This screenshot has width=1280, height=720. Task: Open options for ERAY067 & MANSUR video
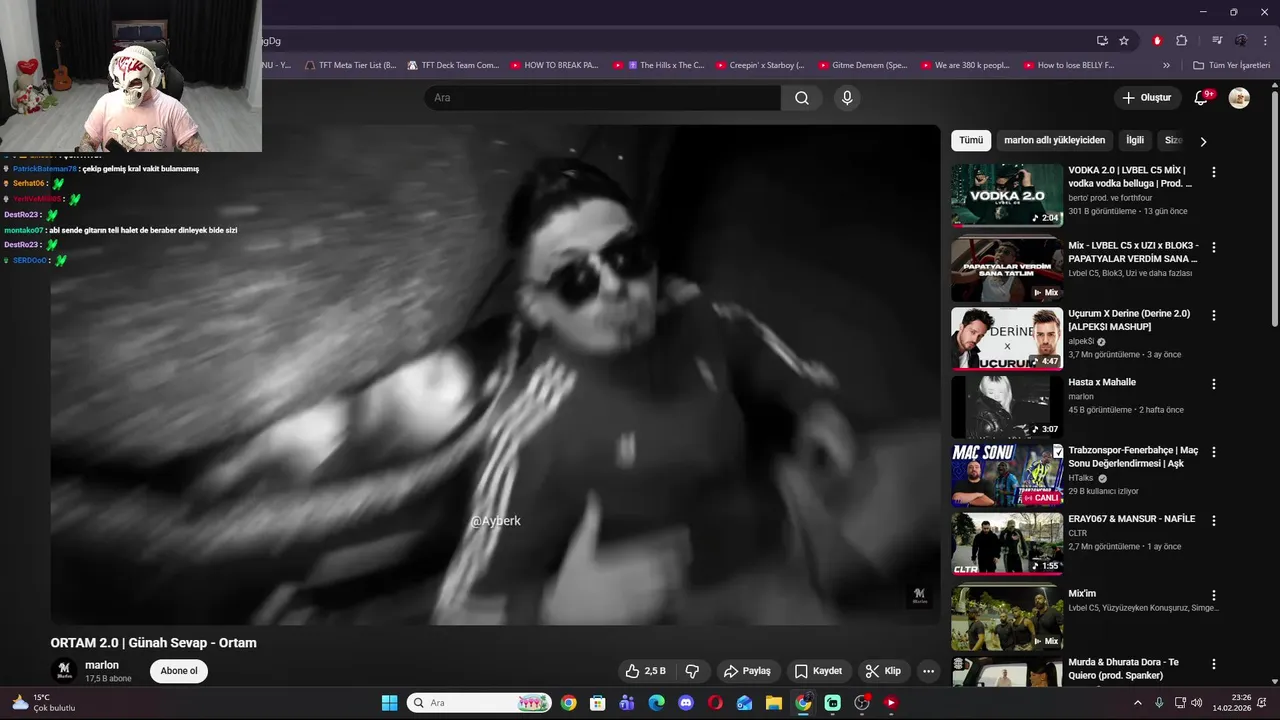pos(1214,521)
